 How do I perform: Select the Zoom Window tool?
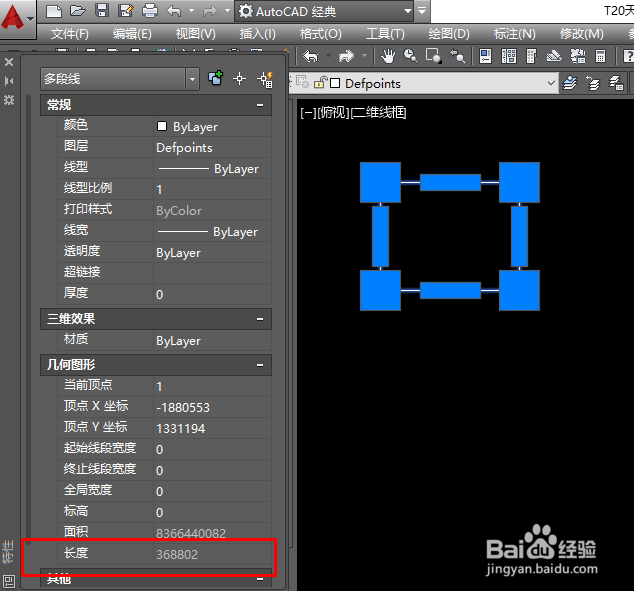pyautogui.click(x=434, y=56)
